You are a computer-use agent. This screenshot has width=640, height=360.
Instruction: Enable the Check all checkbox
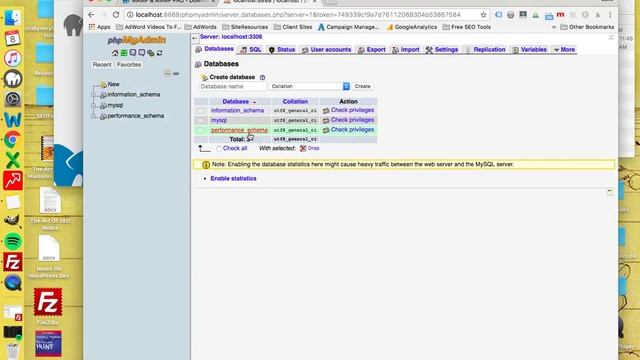point(219,149)
